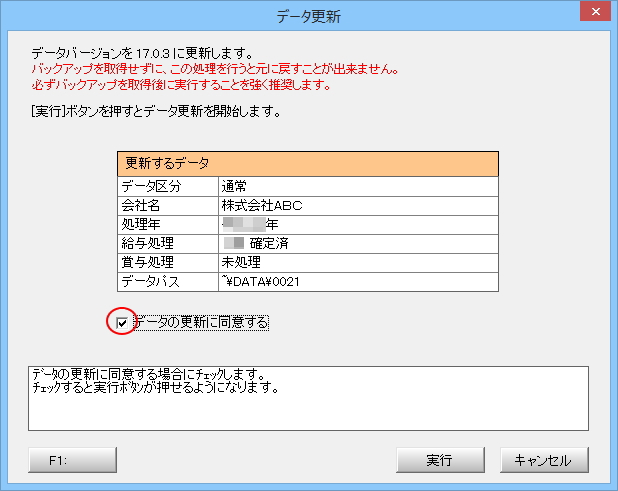Viewport: 618px width, 491px height.
Task: Click the キャンセル button
Action: coord(544,460)
